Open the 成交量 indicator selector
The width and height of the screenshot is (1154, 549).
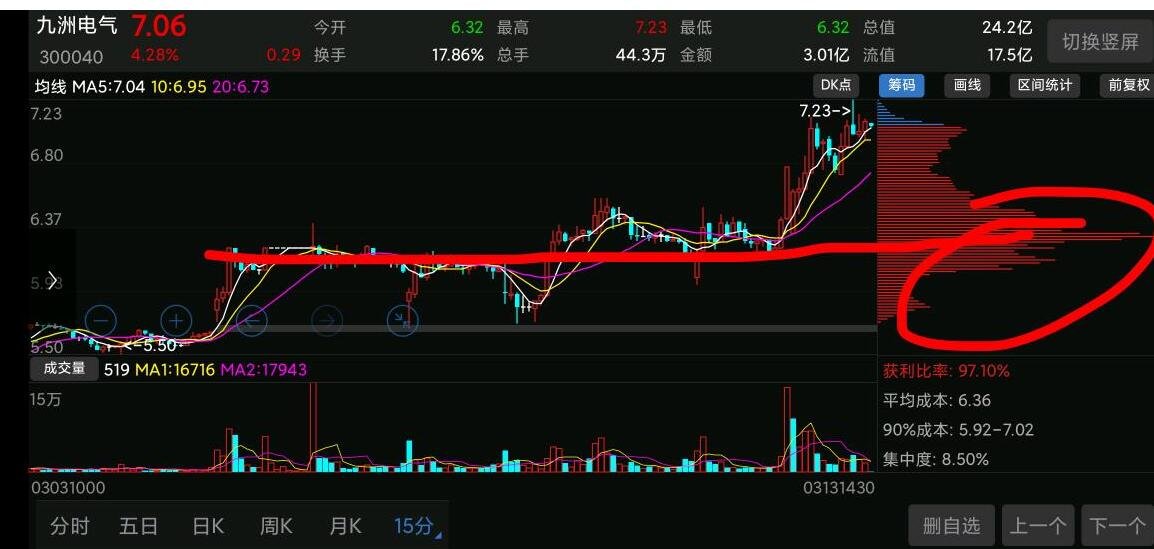64,369
